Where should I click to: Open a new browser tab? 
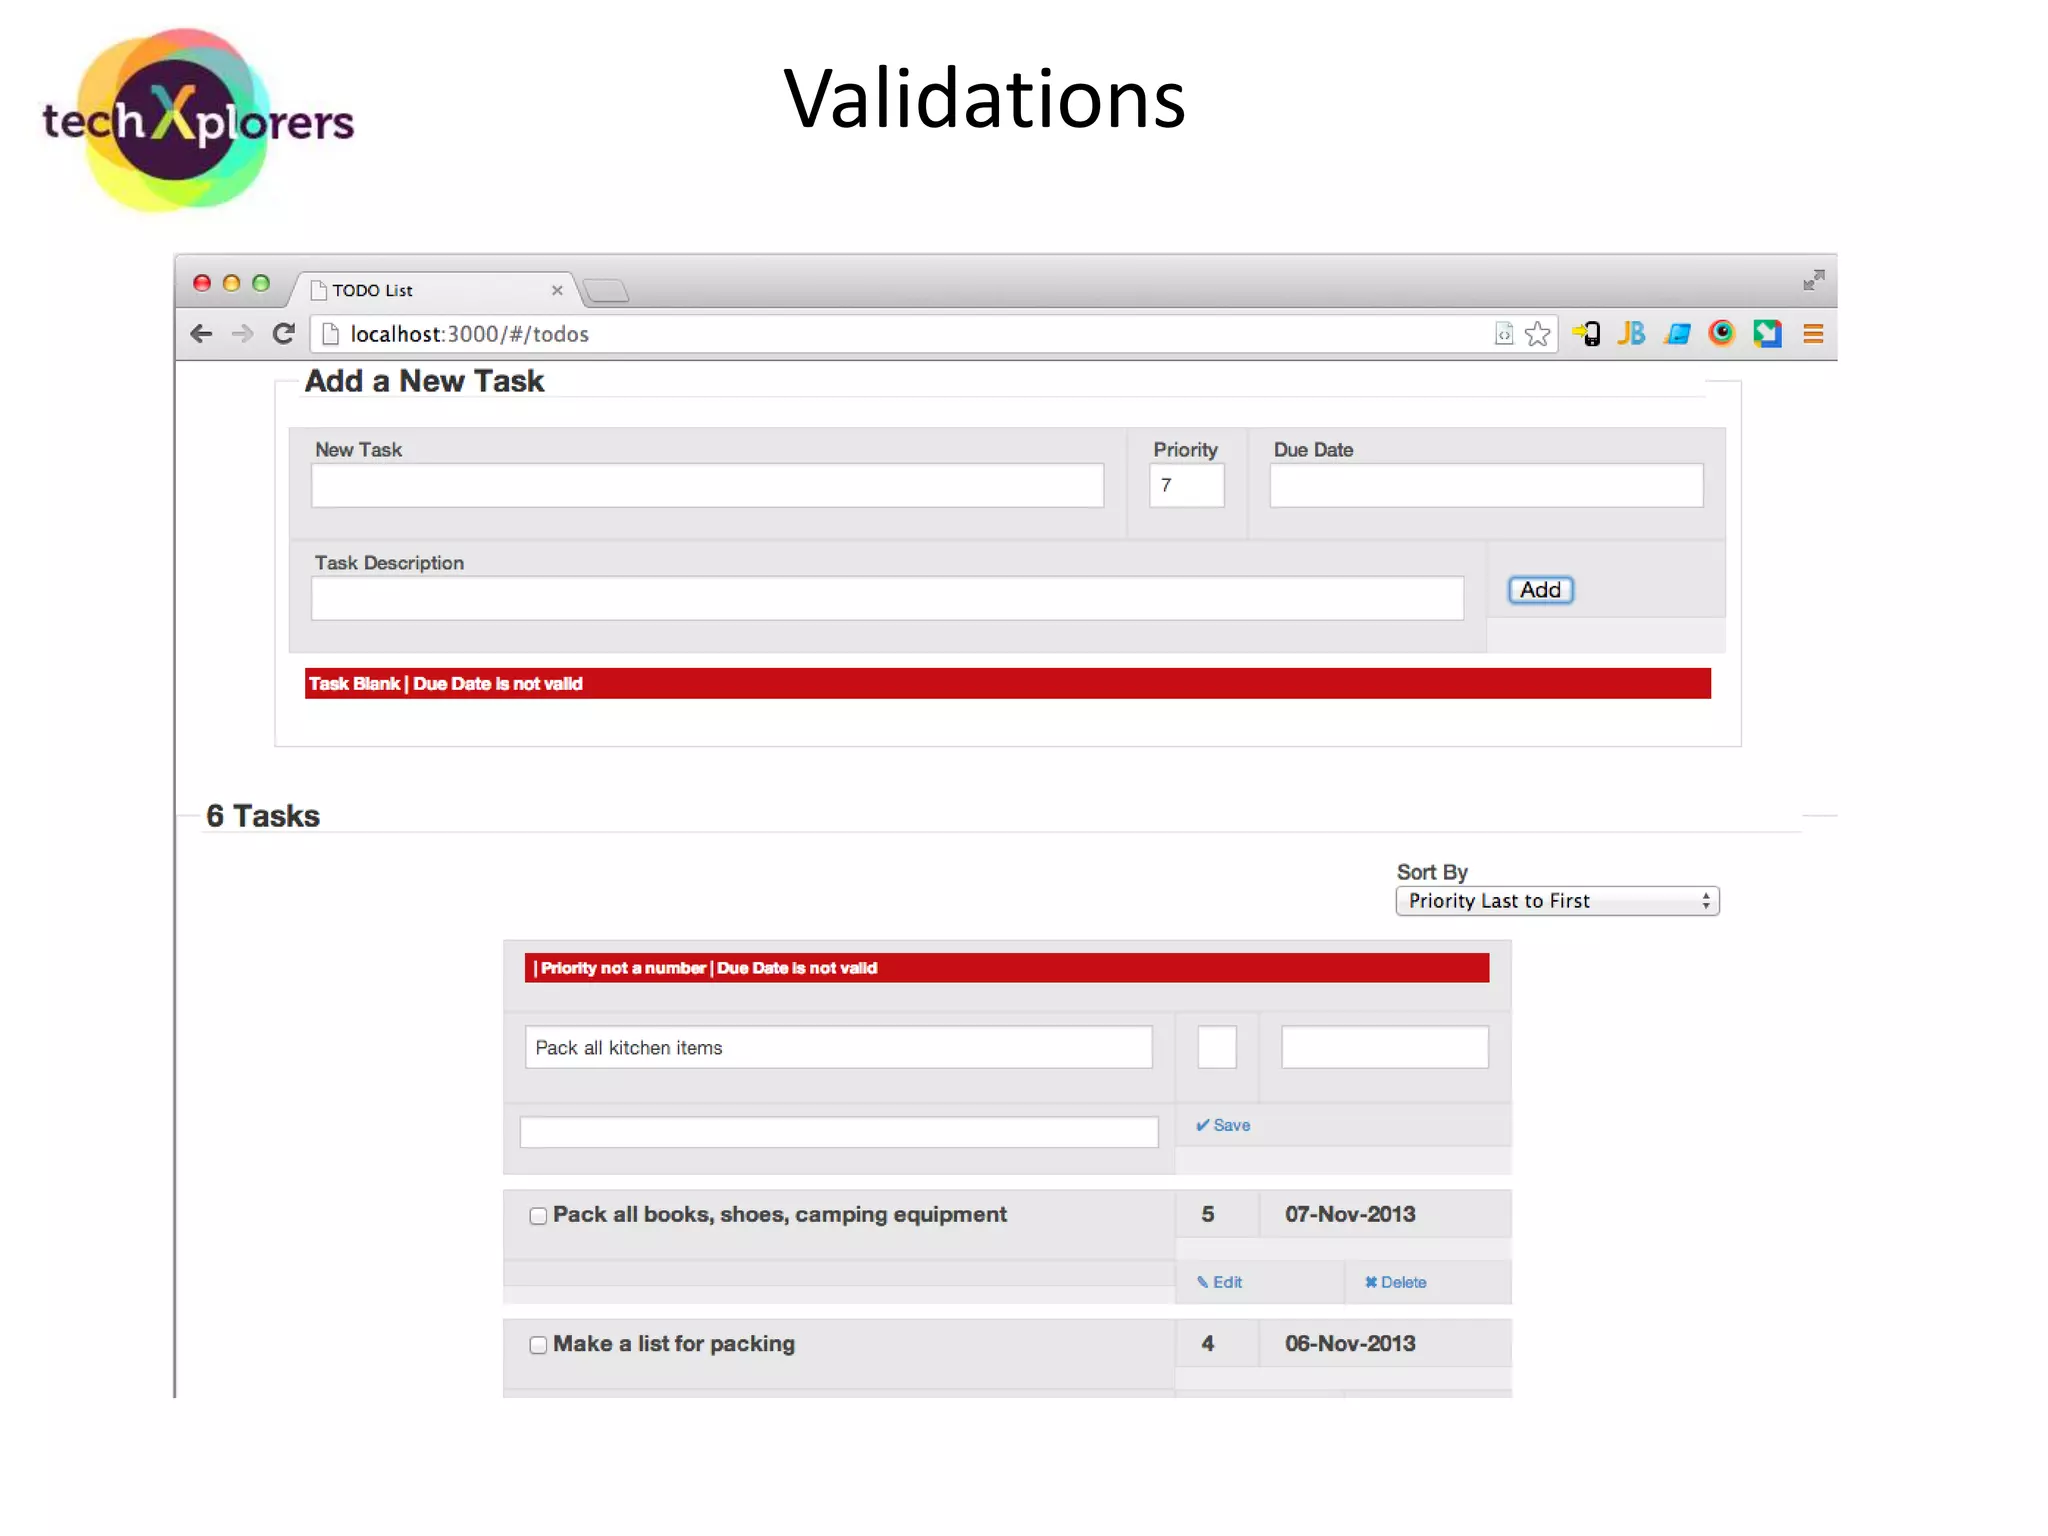tap(606, 291)
